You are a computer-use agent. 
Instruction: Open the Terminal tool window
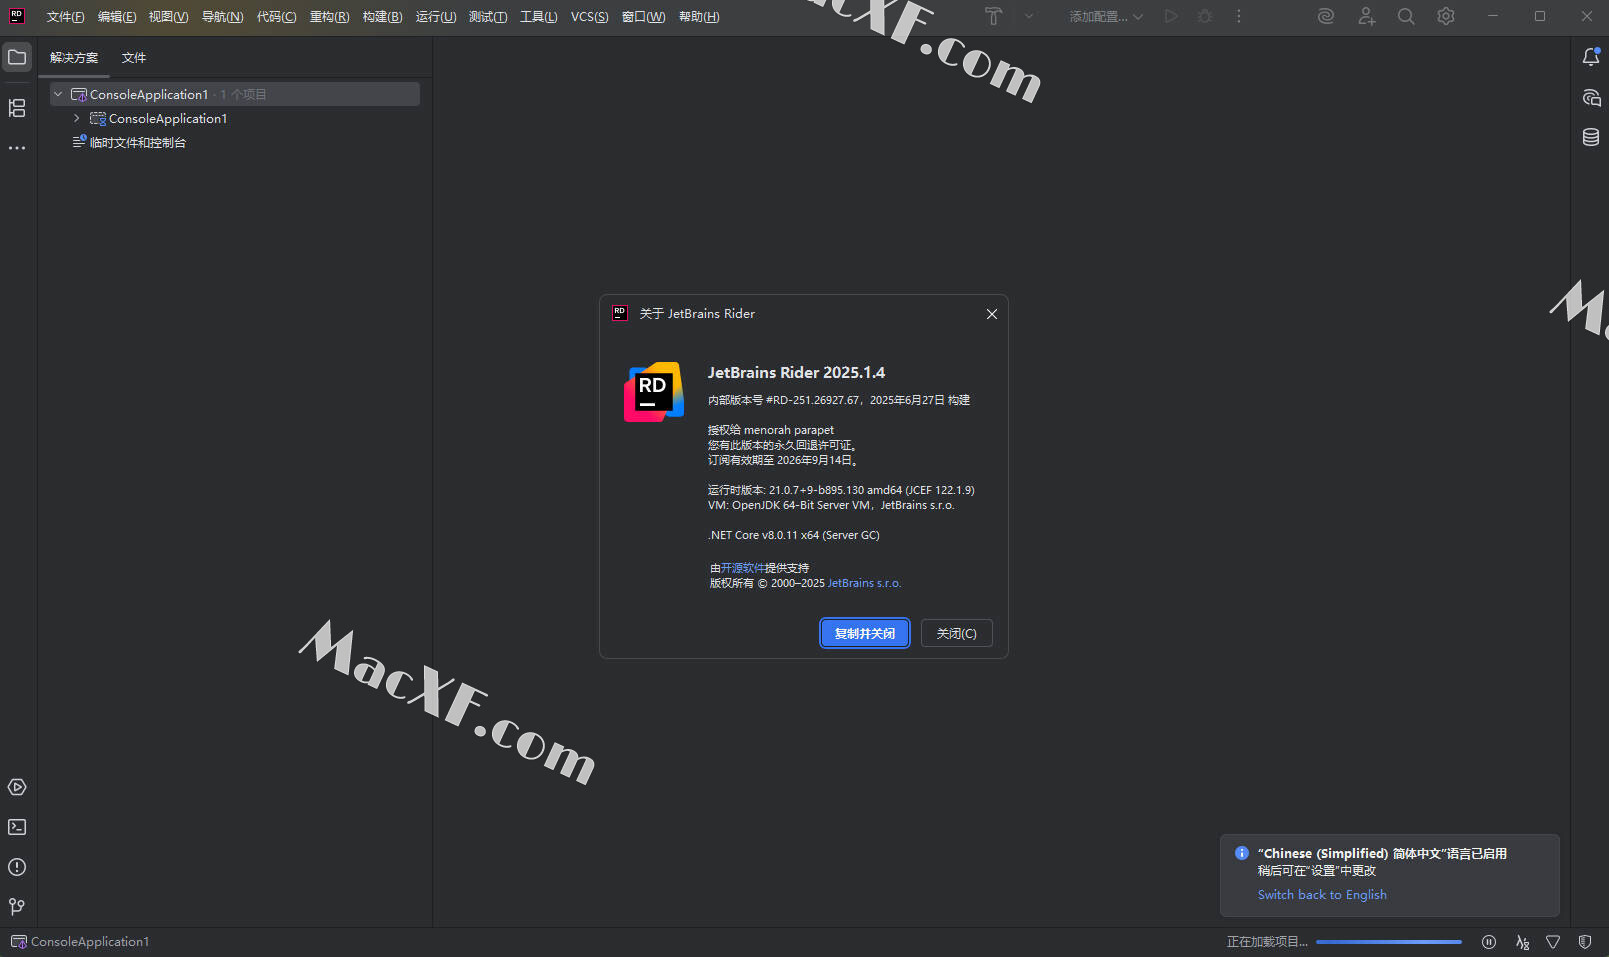17,827
